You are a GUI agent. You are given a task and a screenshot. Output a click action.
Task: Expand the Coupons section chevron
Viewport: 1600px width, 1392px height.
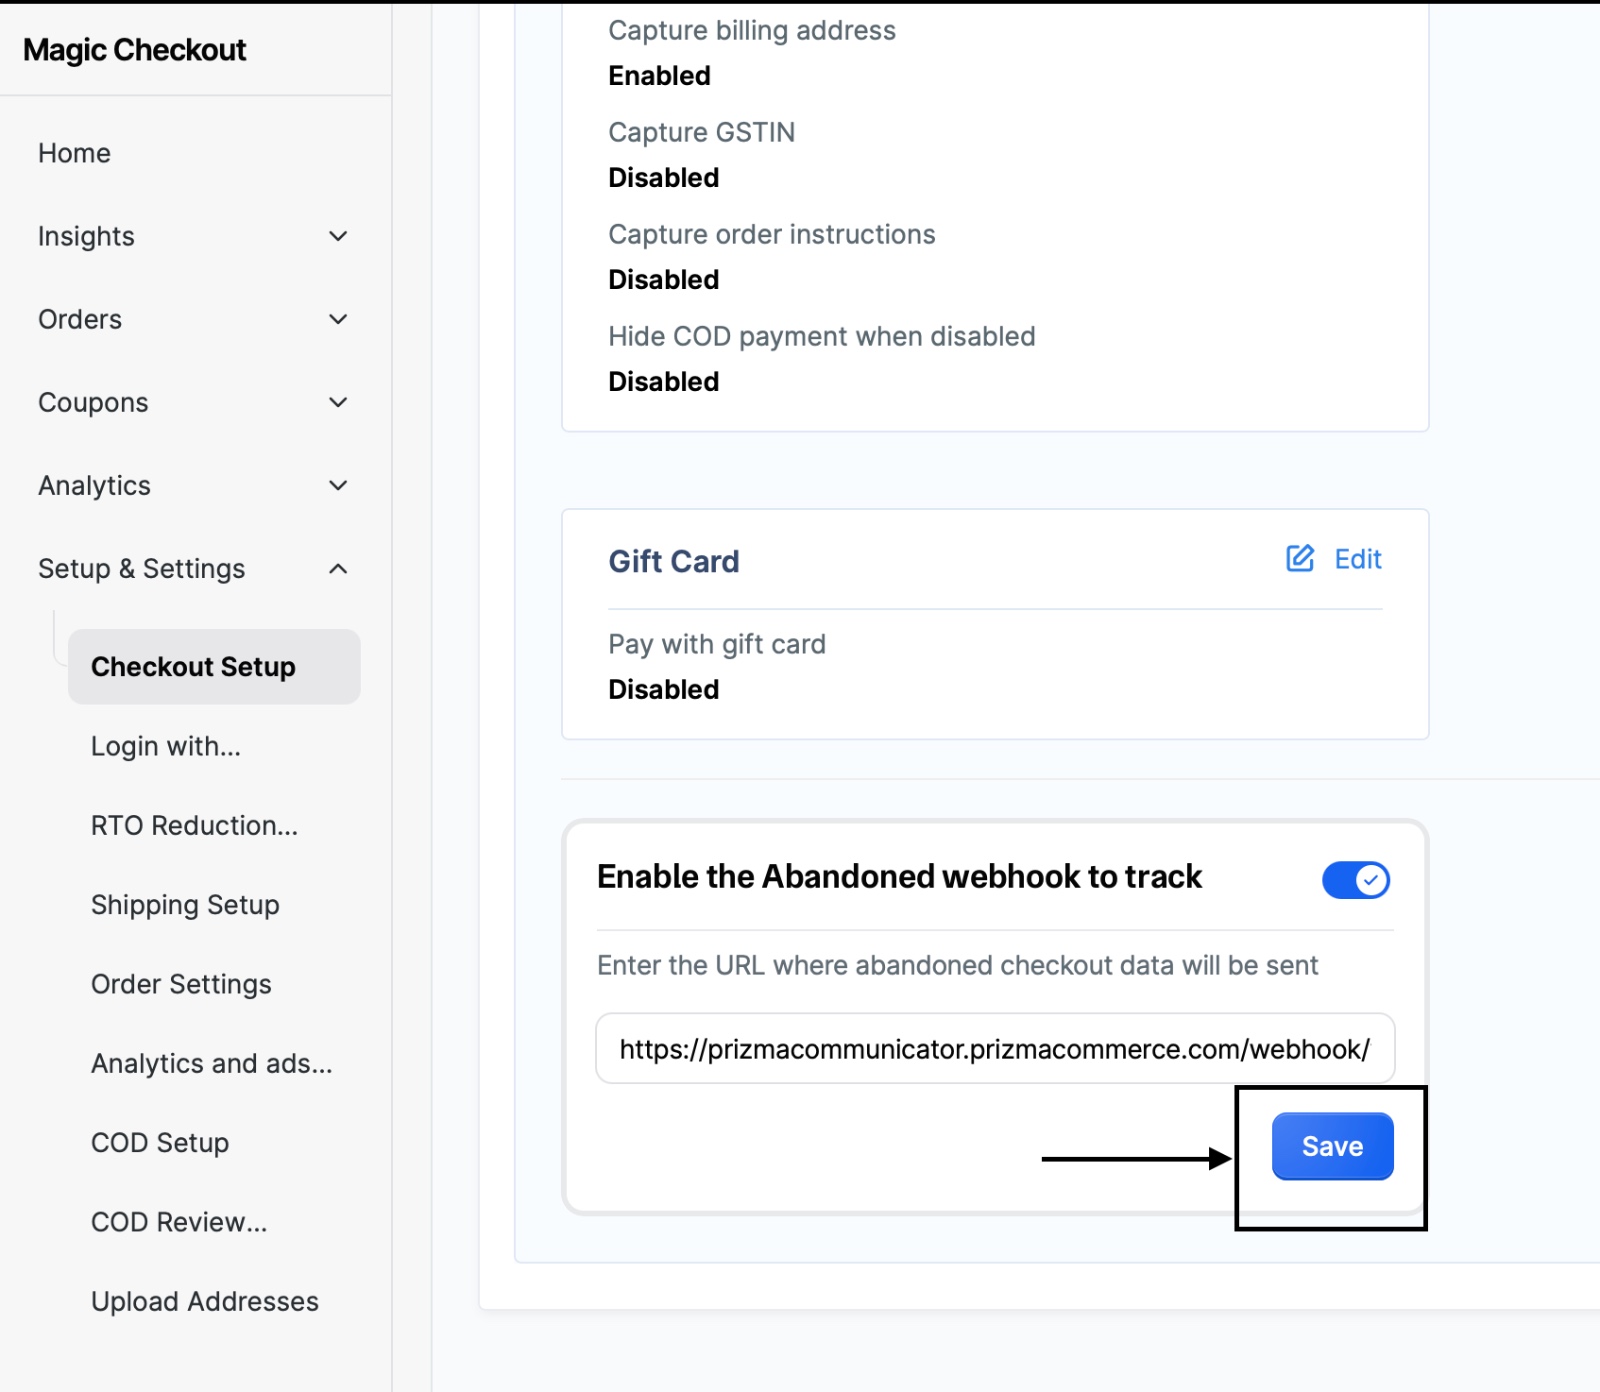(338, 402)
